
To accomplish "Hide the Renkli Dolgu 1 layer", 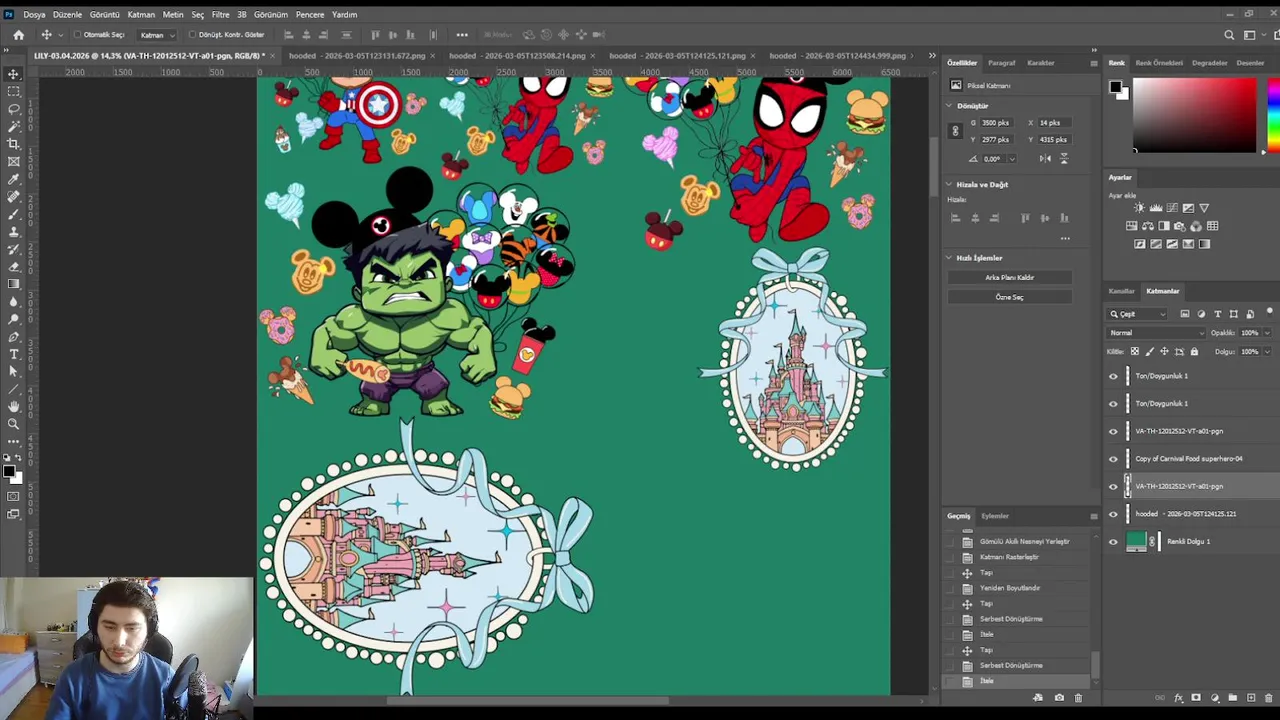I will point(1113,542).
